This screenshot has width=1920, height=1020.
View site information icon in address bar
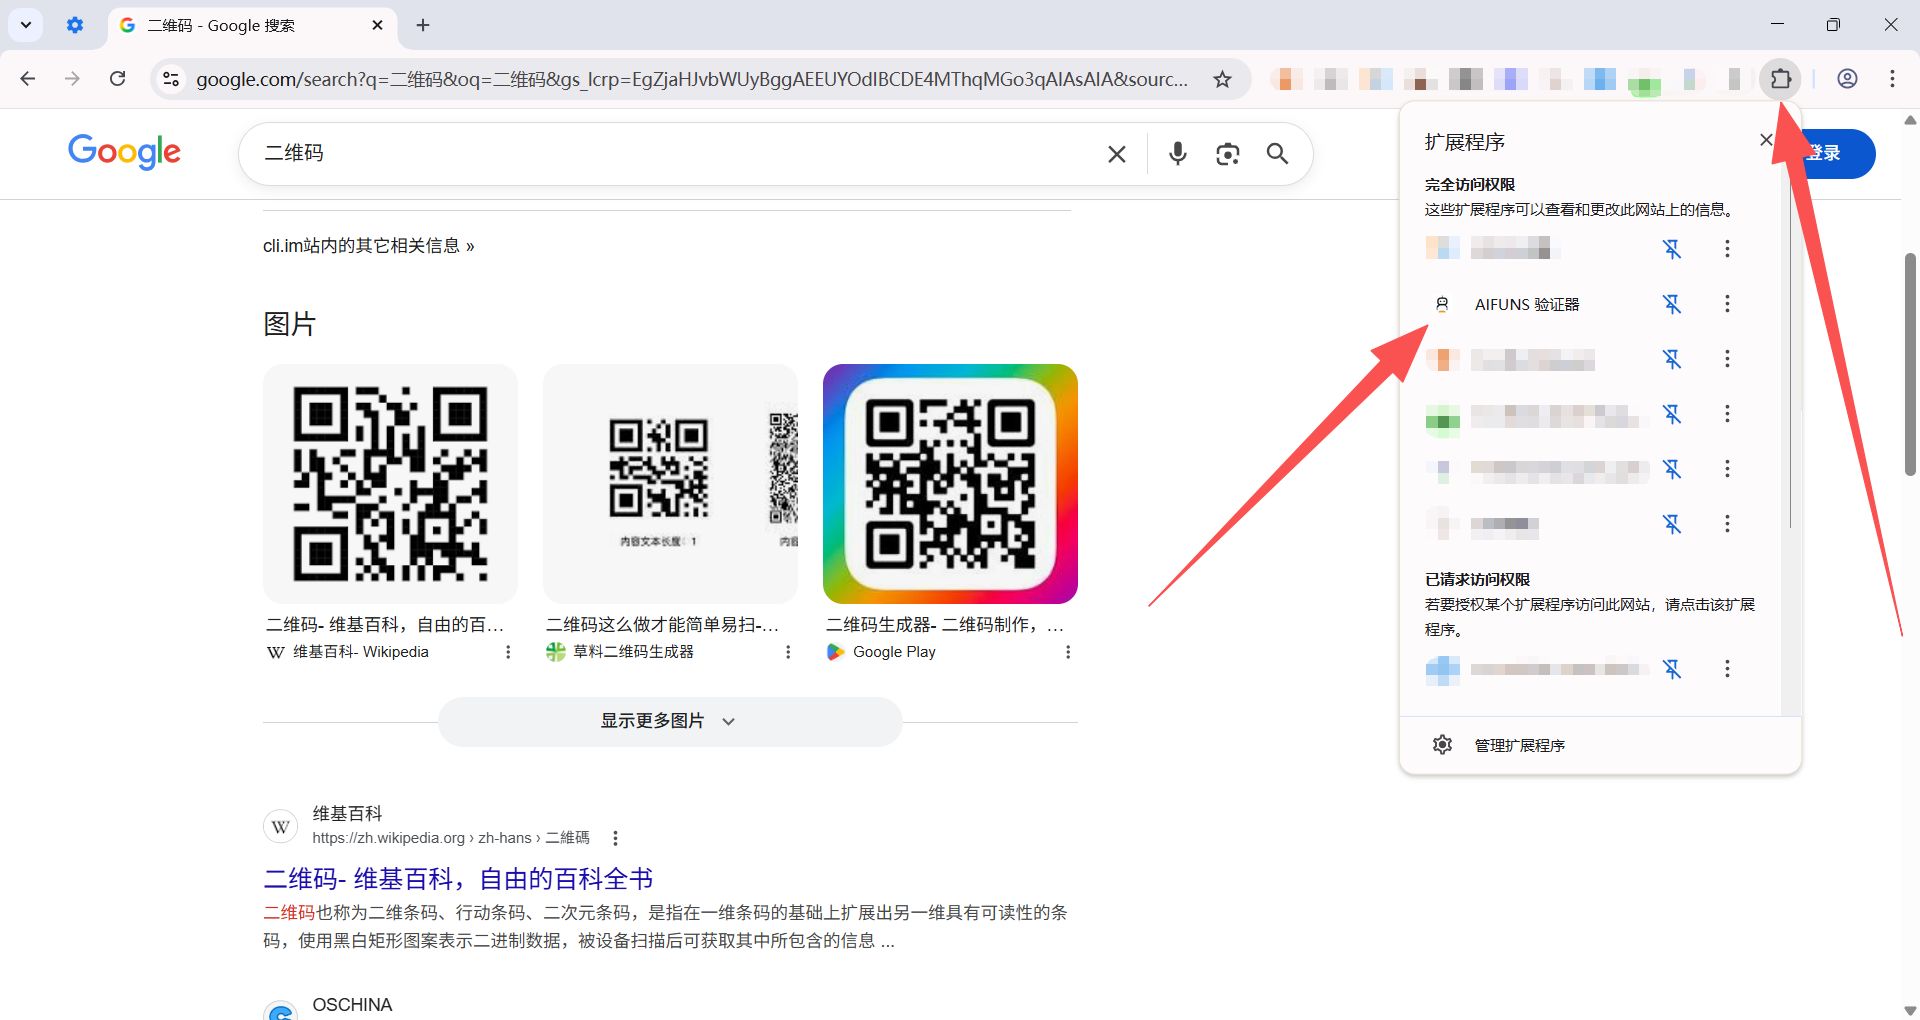[x=171, y=79]
